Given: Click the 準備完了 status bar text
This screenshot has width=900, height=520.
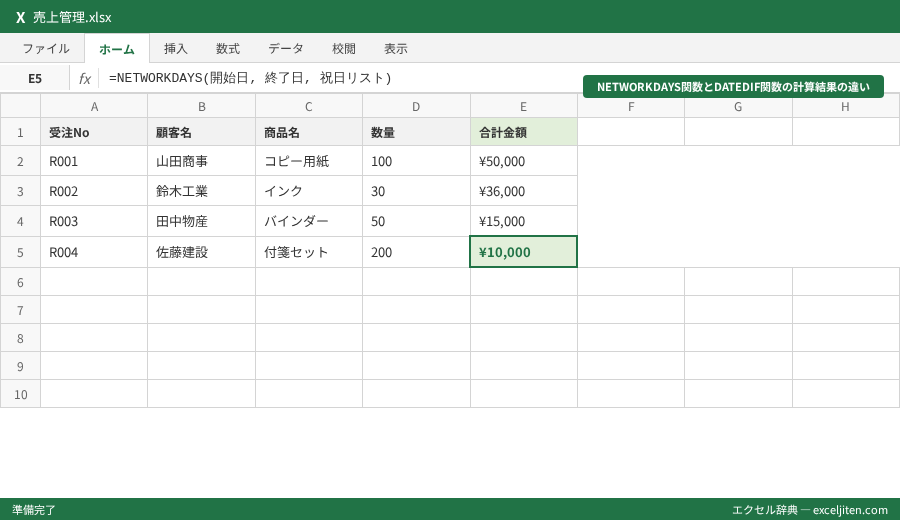Looking at the screenshot, I should point(34,510).
